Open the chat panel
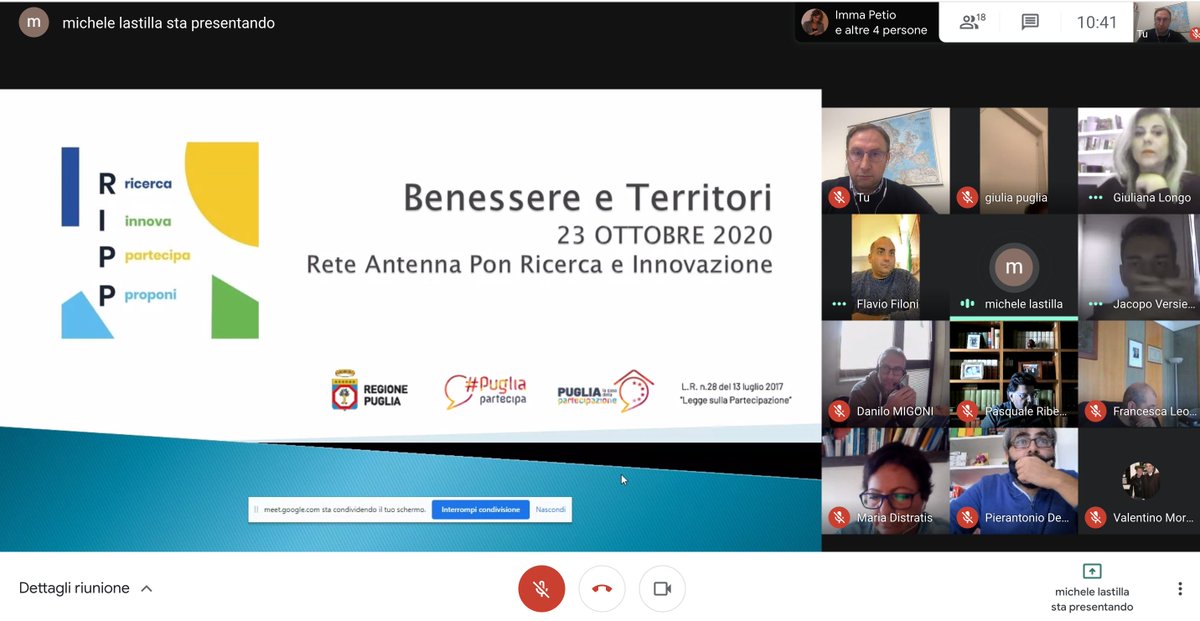The image size is (1200, 621). pos(1030,21)
